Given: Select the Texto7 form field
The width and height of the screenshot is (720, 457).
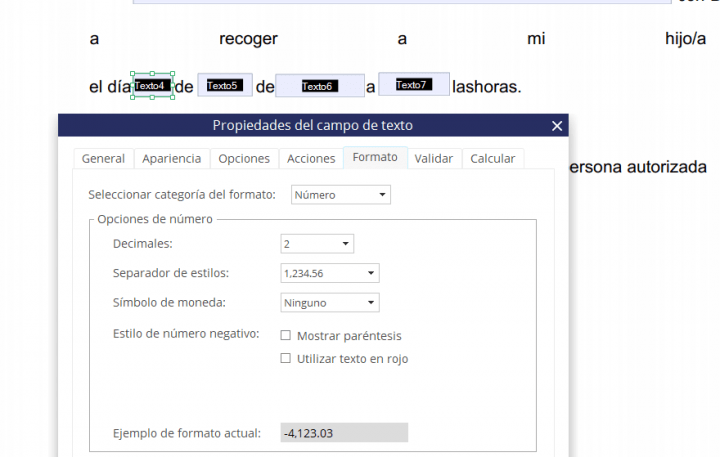Looking at the screenshot, I should (x=414, y=84).
